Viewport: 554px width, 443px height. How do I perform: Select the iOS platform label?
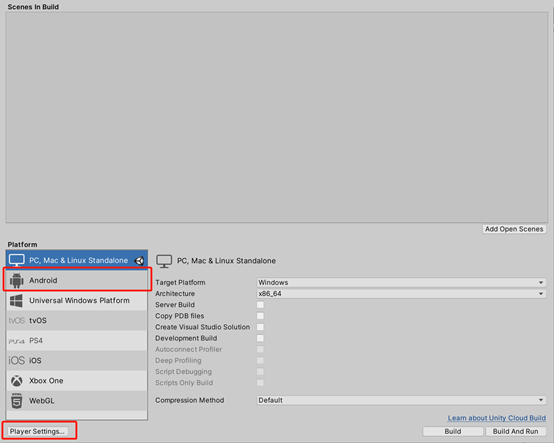pos(35,361)
